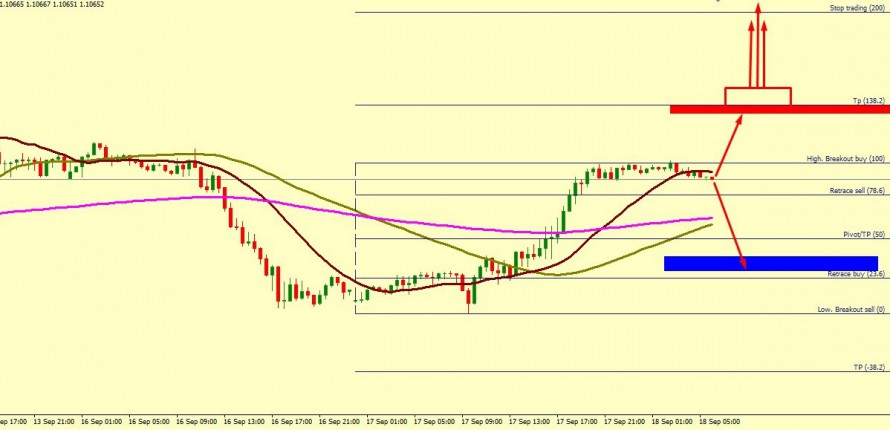This screenshot has height=430, width=890.
Task: Select the Retrace sell (78.6) label
Action: 857,190
